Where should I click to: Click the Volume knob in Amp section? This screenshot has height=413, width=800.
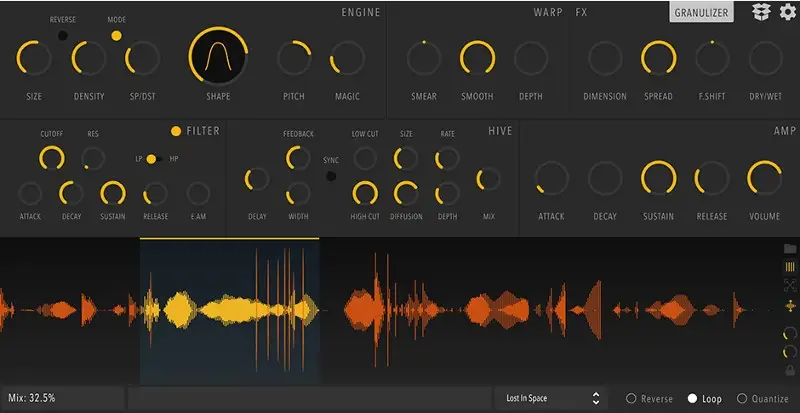765,179
